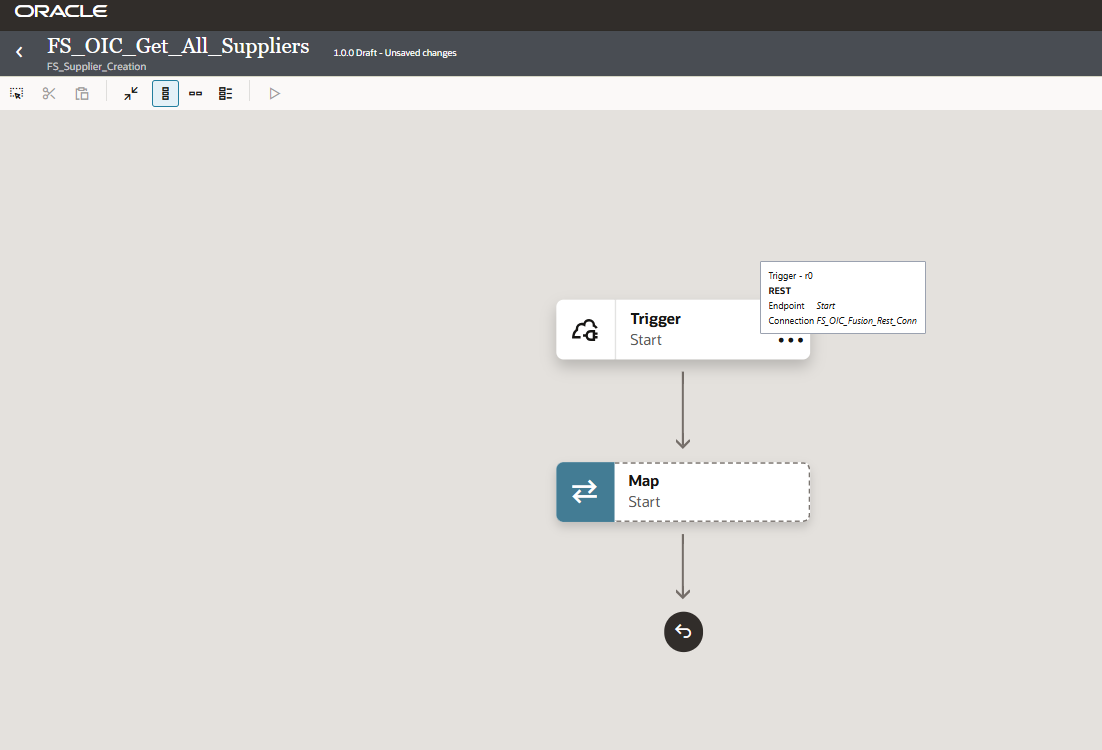Switch to vertical layout view
The width and height of the screenshot is (1102, 750).
click(165, 93)
